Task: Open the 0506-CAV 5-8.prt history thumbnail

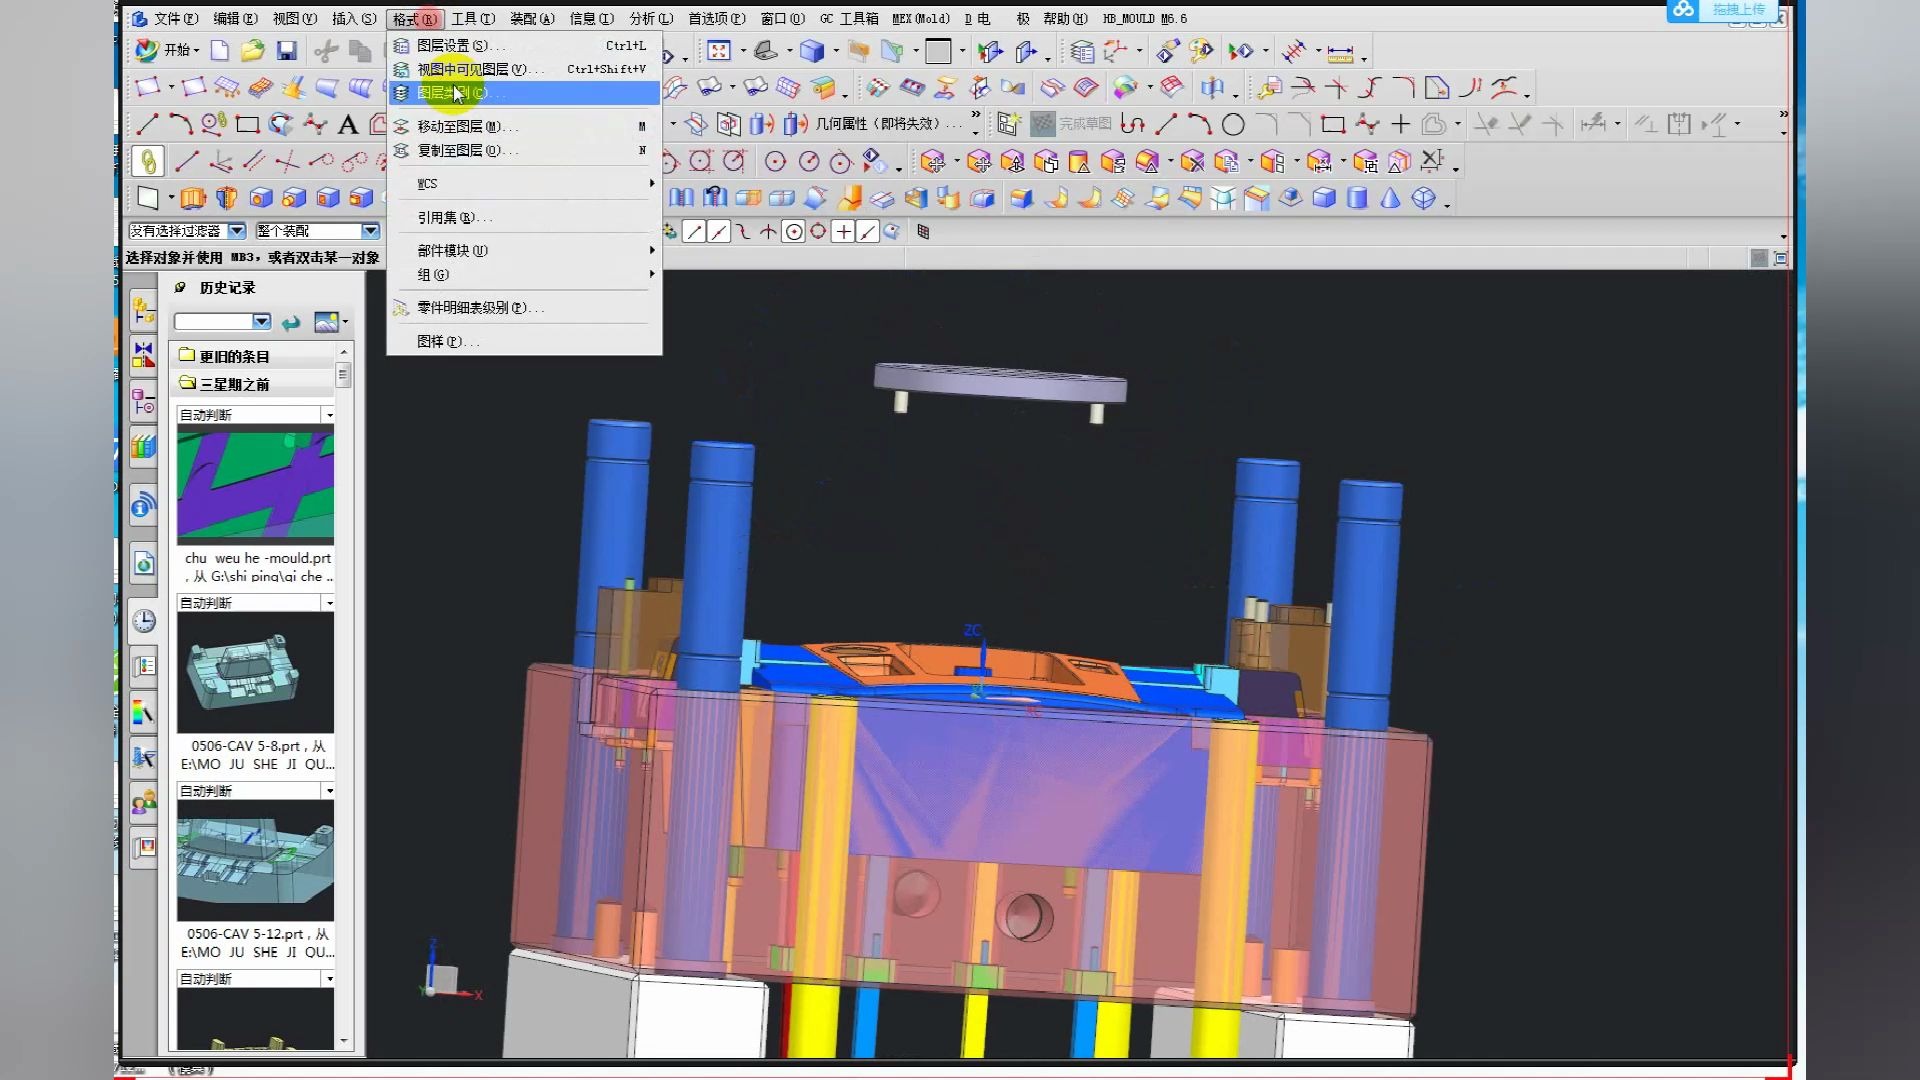Action: coord(256,672)
